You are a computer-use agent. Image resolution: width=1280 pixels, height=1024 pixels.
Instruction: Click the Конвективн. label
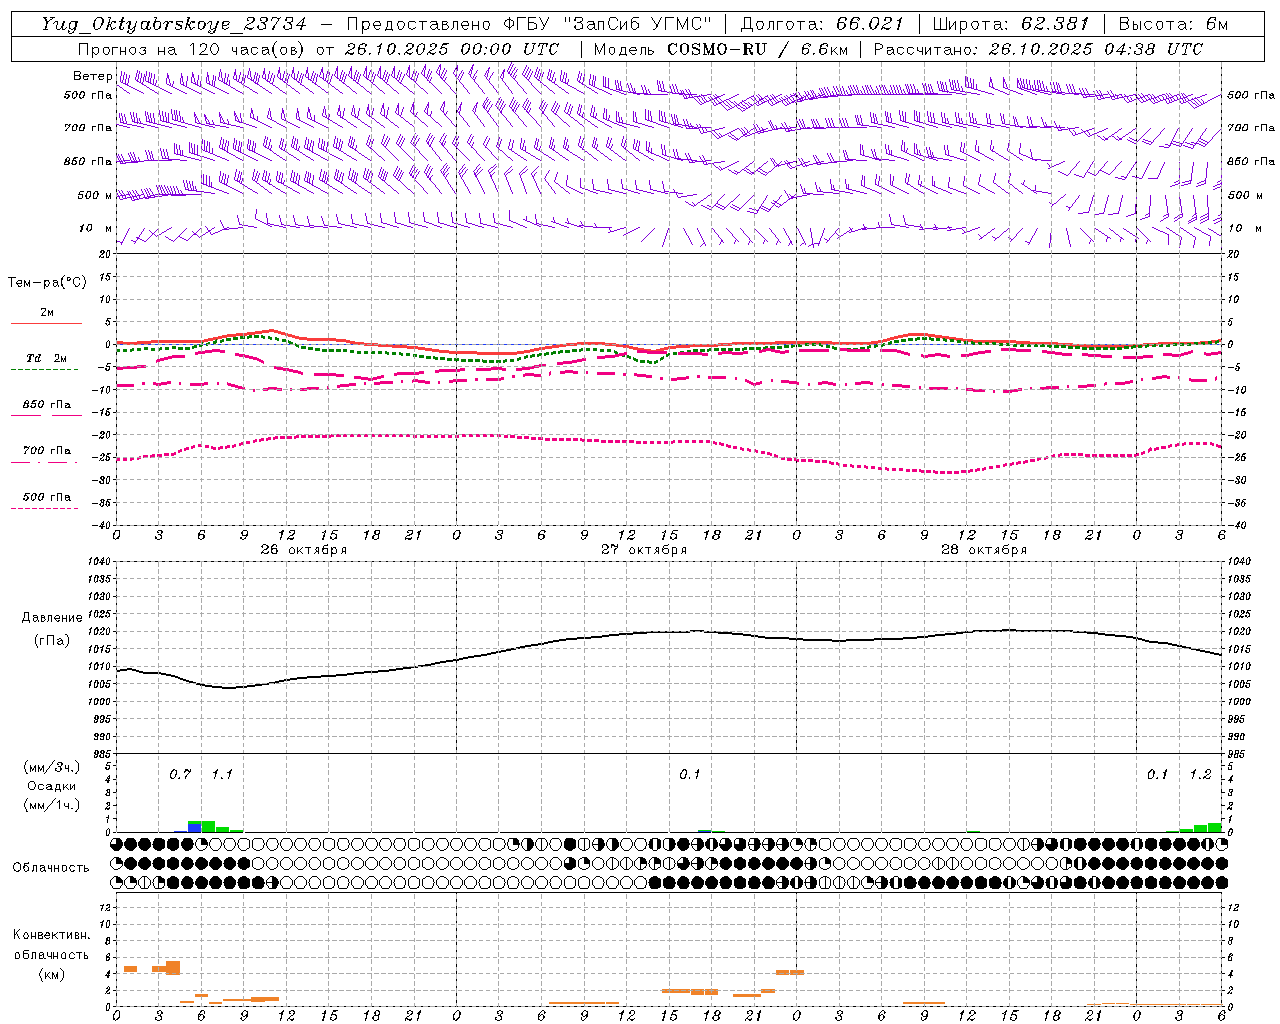(x=51, y=935)
